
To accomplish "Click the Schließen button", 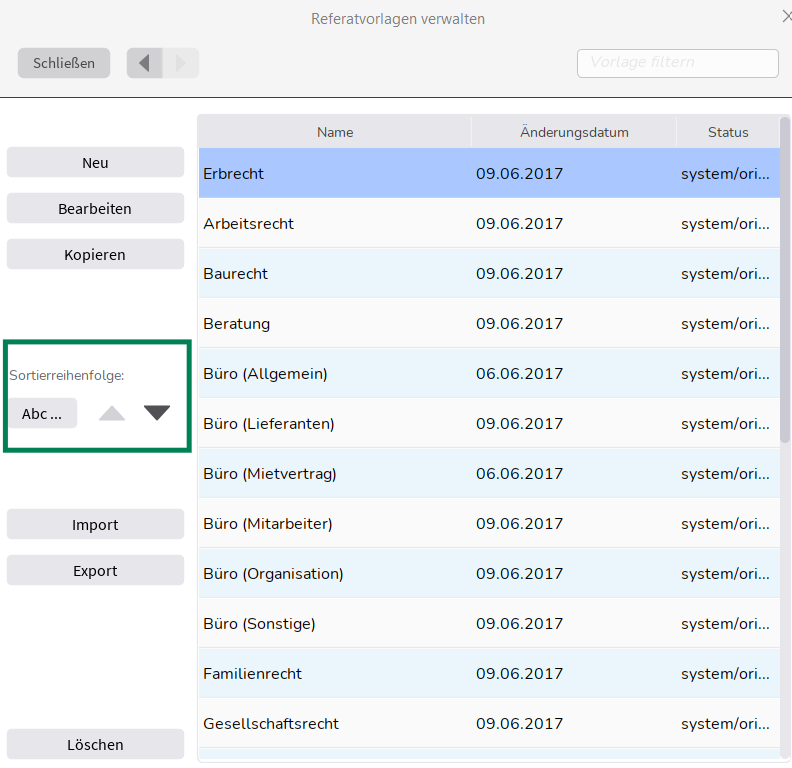I will (x=64, y=63).
